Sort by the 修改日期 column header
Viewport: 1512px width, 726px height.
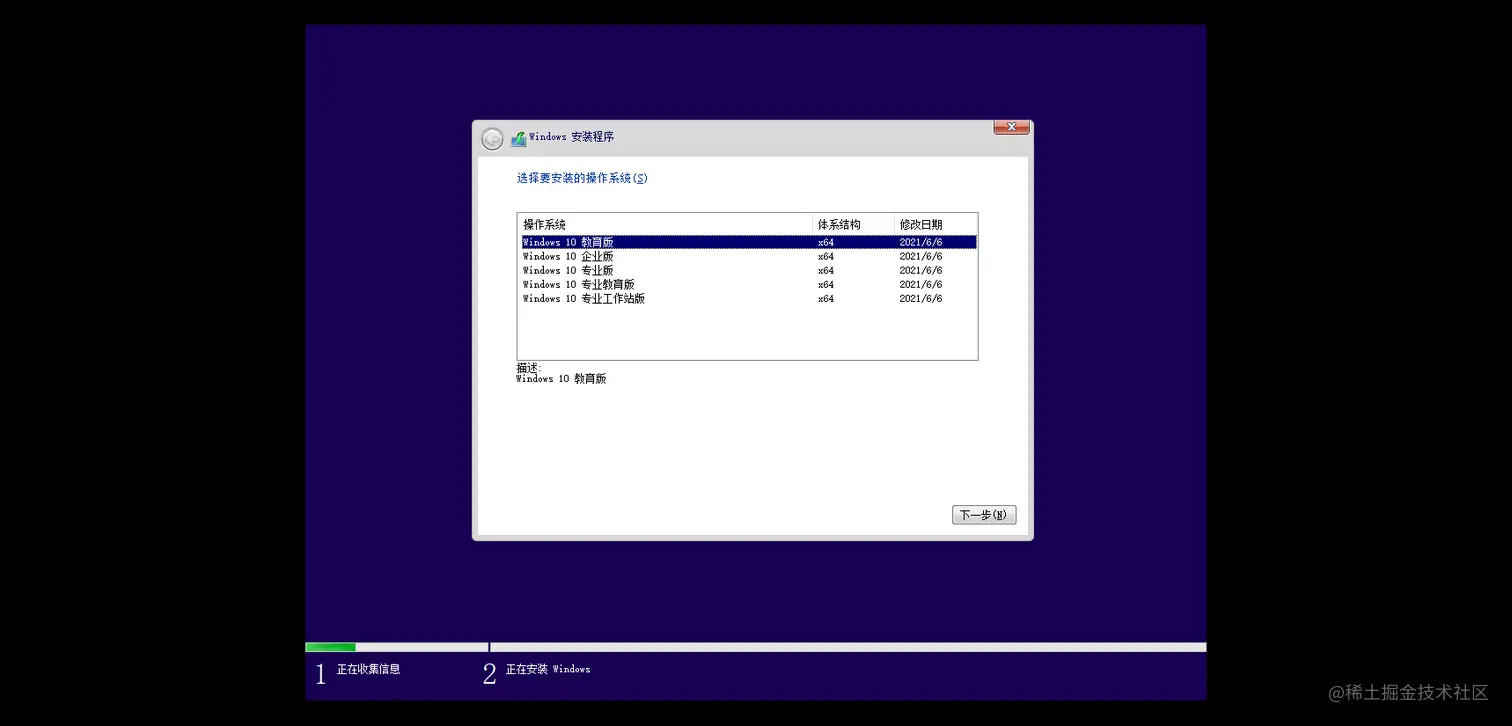[x=919, y=224]
